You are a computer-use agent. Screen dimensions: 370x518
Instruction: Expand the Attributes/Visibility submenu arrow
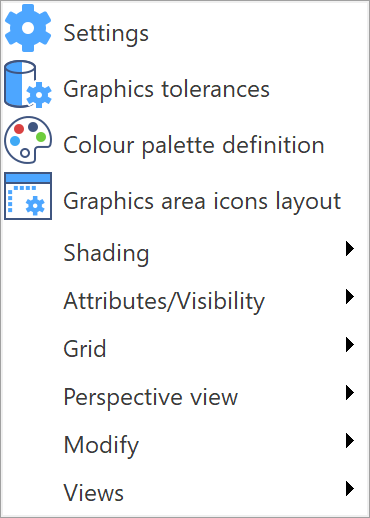pos(350,297)
